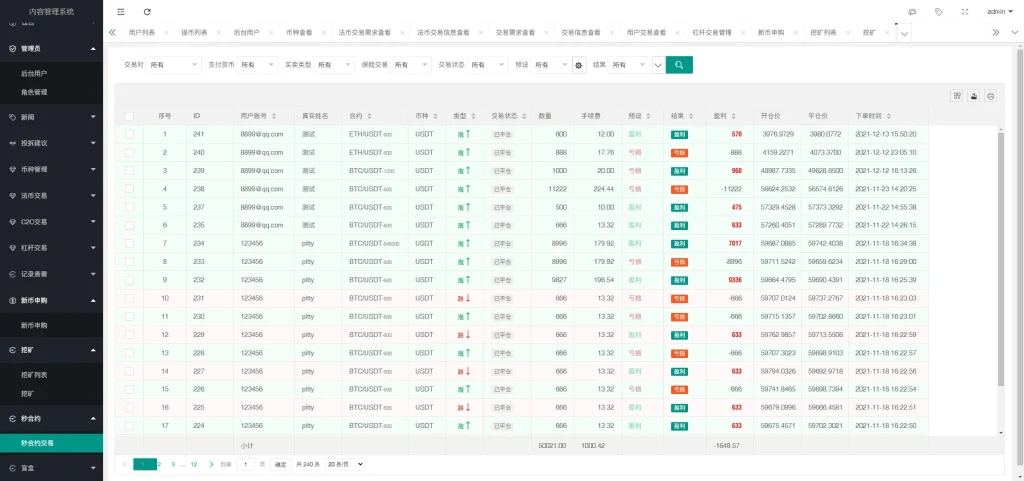
Task: Click the export icon above table
Action: click(x=974, y=96)
